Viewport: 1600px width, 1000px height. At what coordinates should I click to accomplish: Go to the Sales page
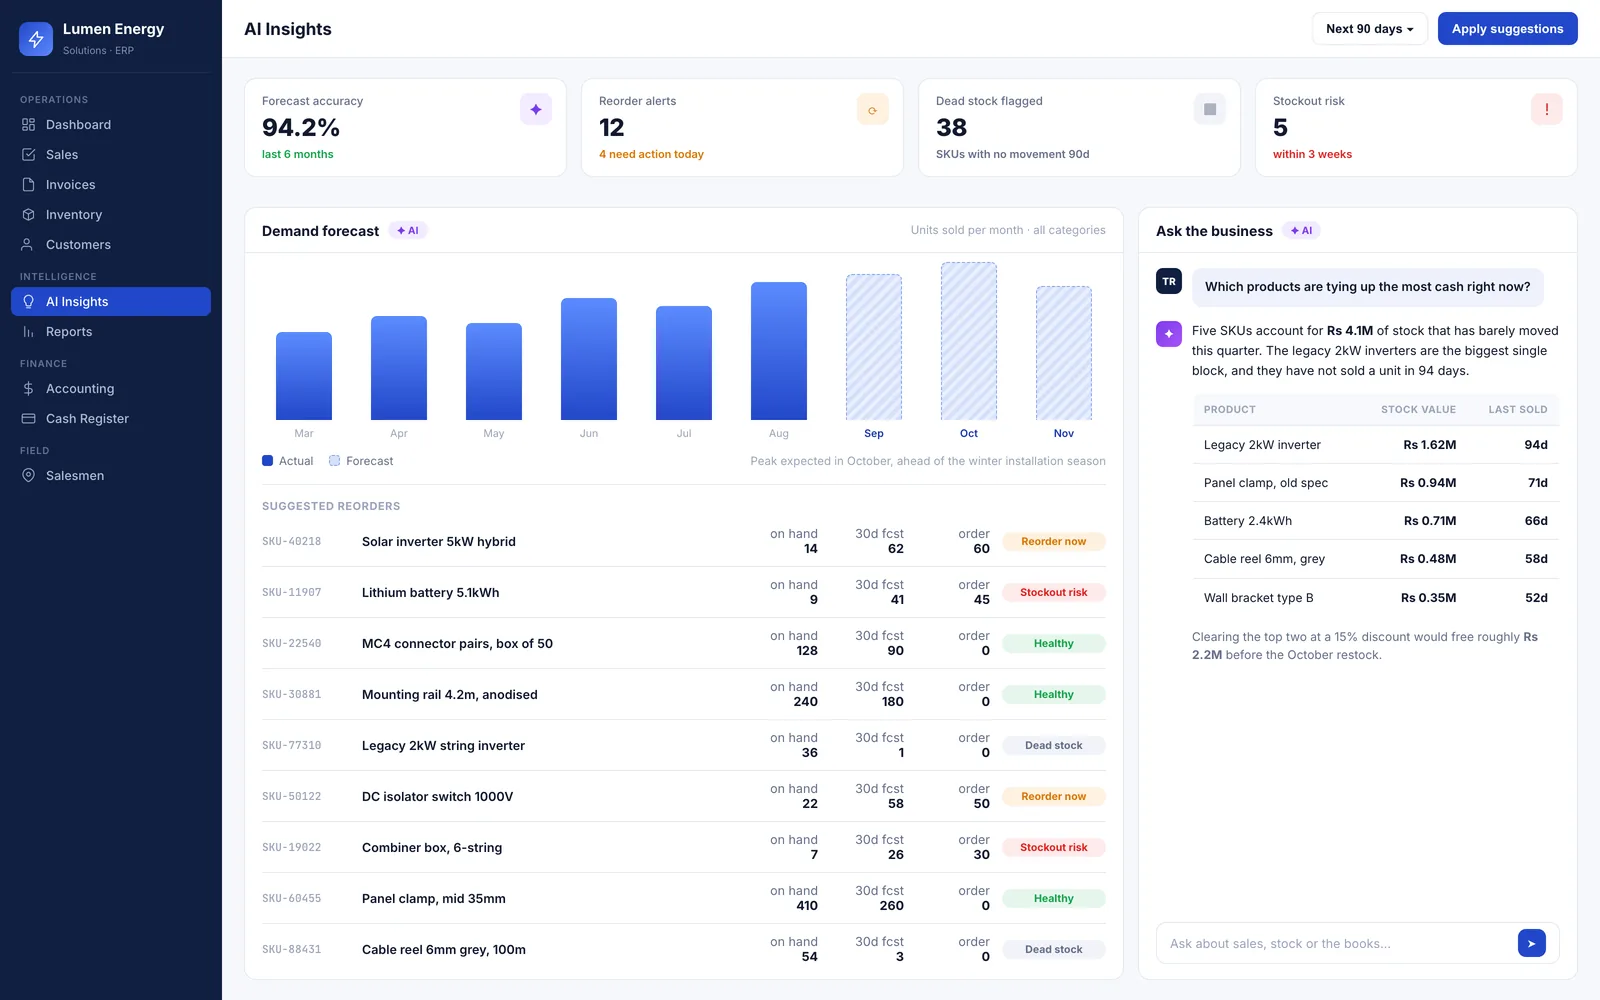(x=111, y=155)
